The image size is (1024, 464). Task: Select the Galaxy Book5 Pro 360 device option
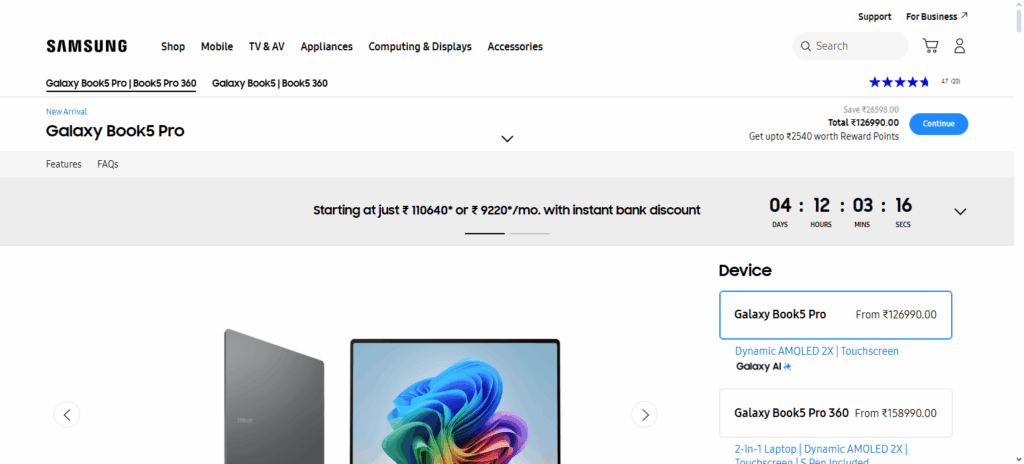[x=835, y=413]
